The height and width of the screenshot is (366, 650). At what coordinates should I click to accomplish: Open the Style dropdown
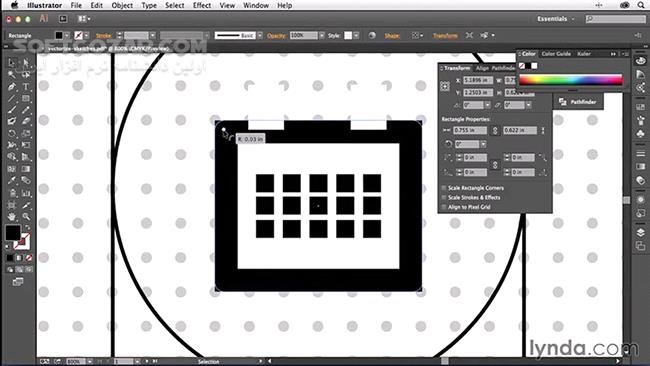[x=356, y=36]
